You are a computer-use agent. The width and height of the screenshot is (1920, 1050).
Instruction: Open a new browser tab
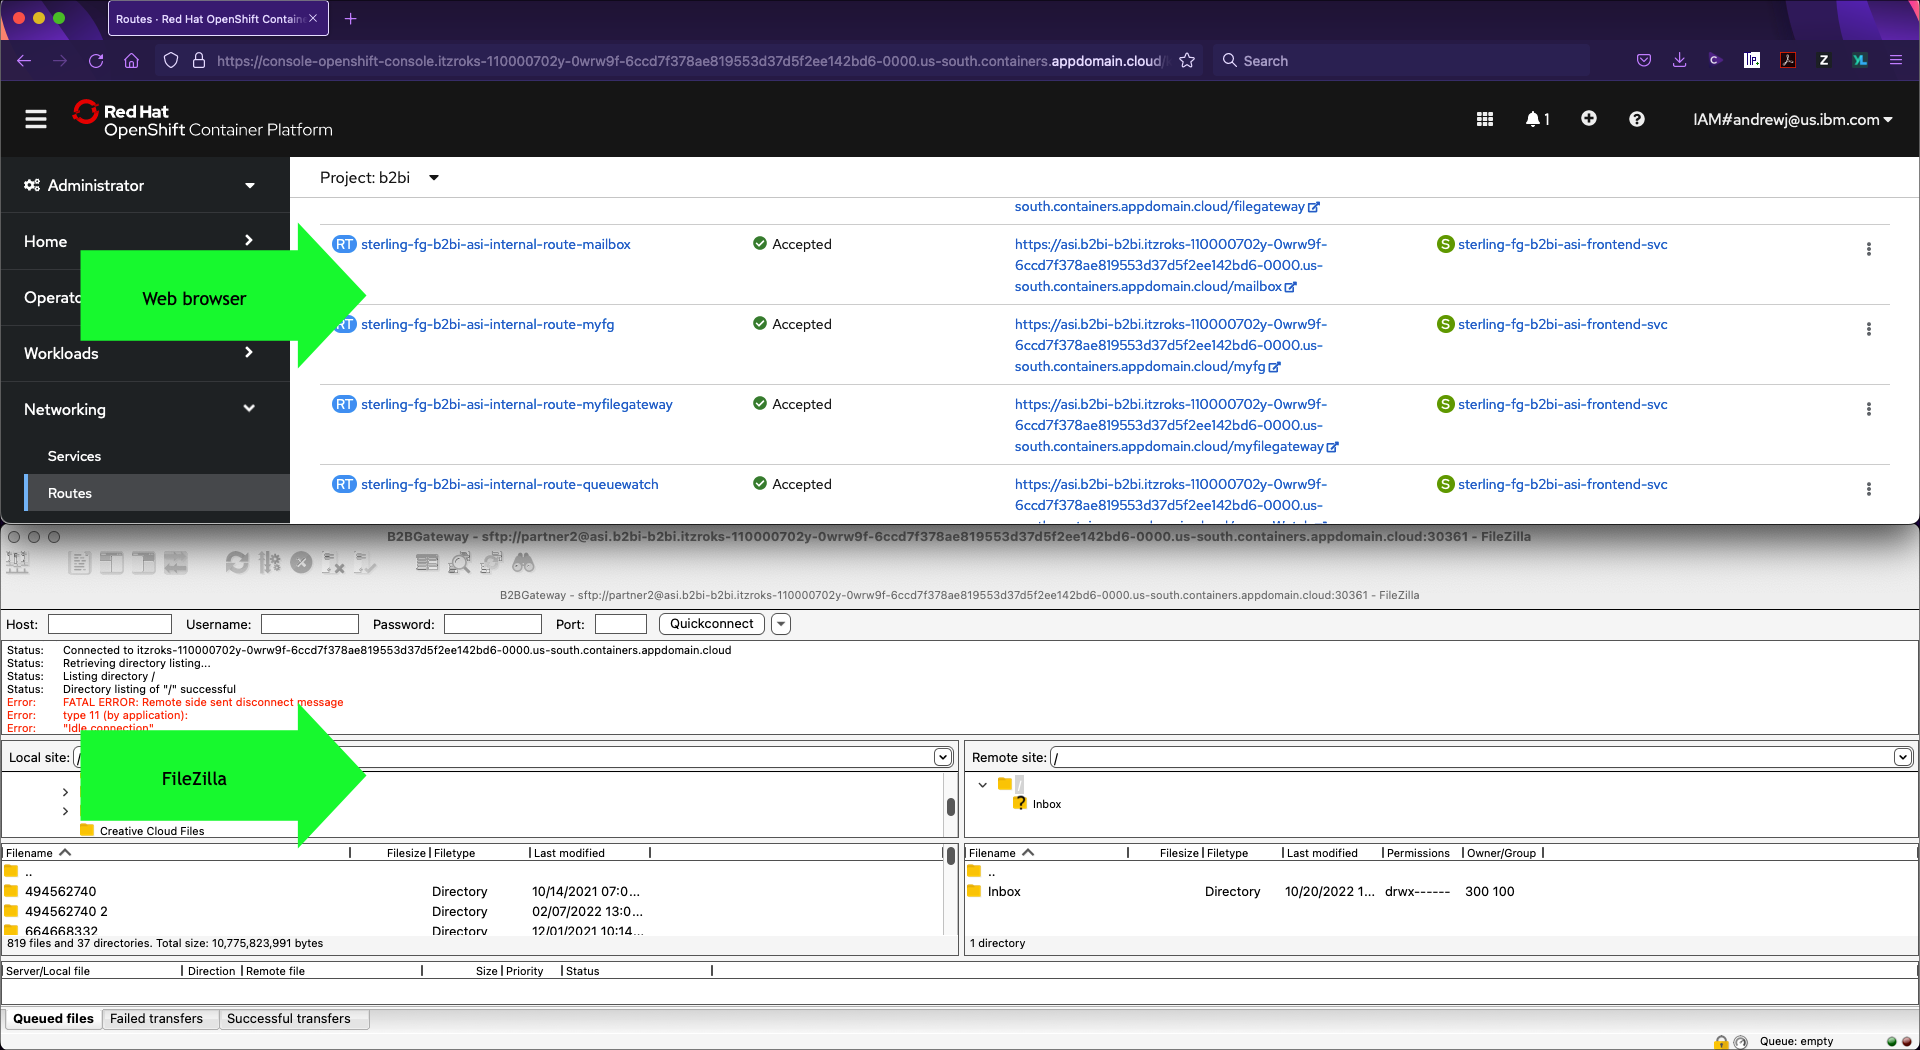click(x=350, y=19)
